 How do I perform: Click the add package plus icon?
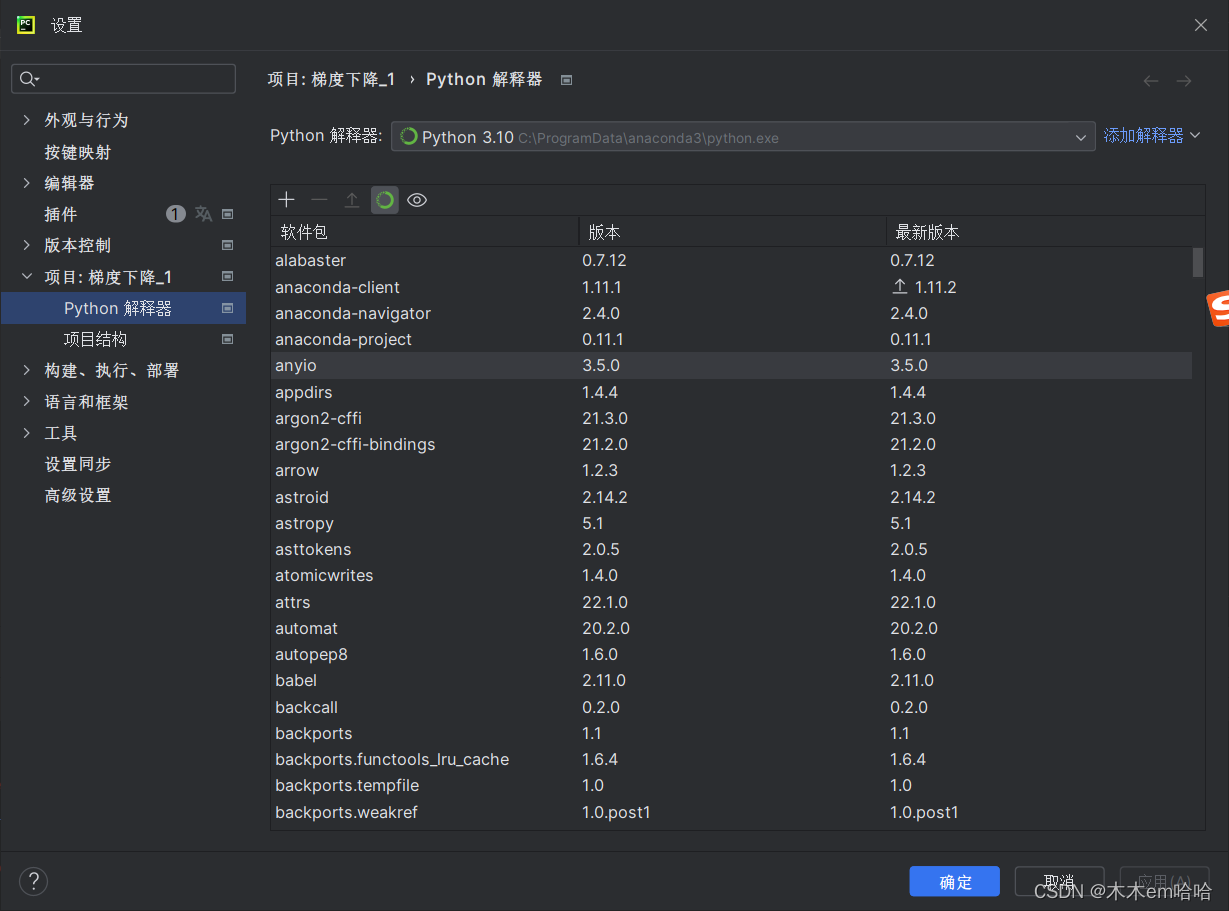tap(287, 200)
